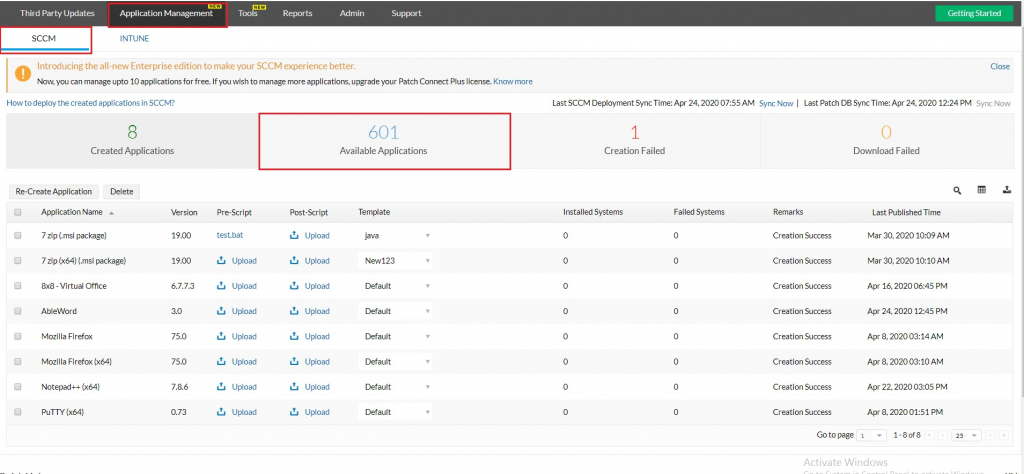Open the Admin menu
The width and height of the screenshot is (1024, 474).
click(x=352, y=13)
